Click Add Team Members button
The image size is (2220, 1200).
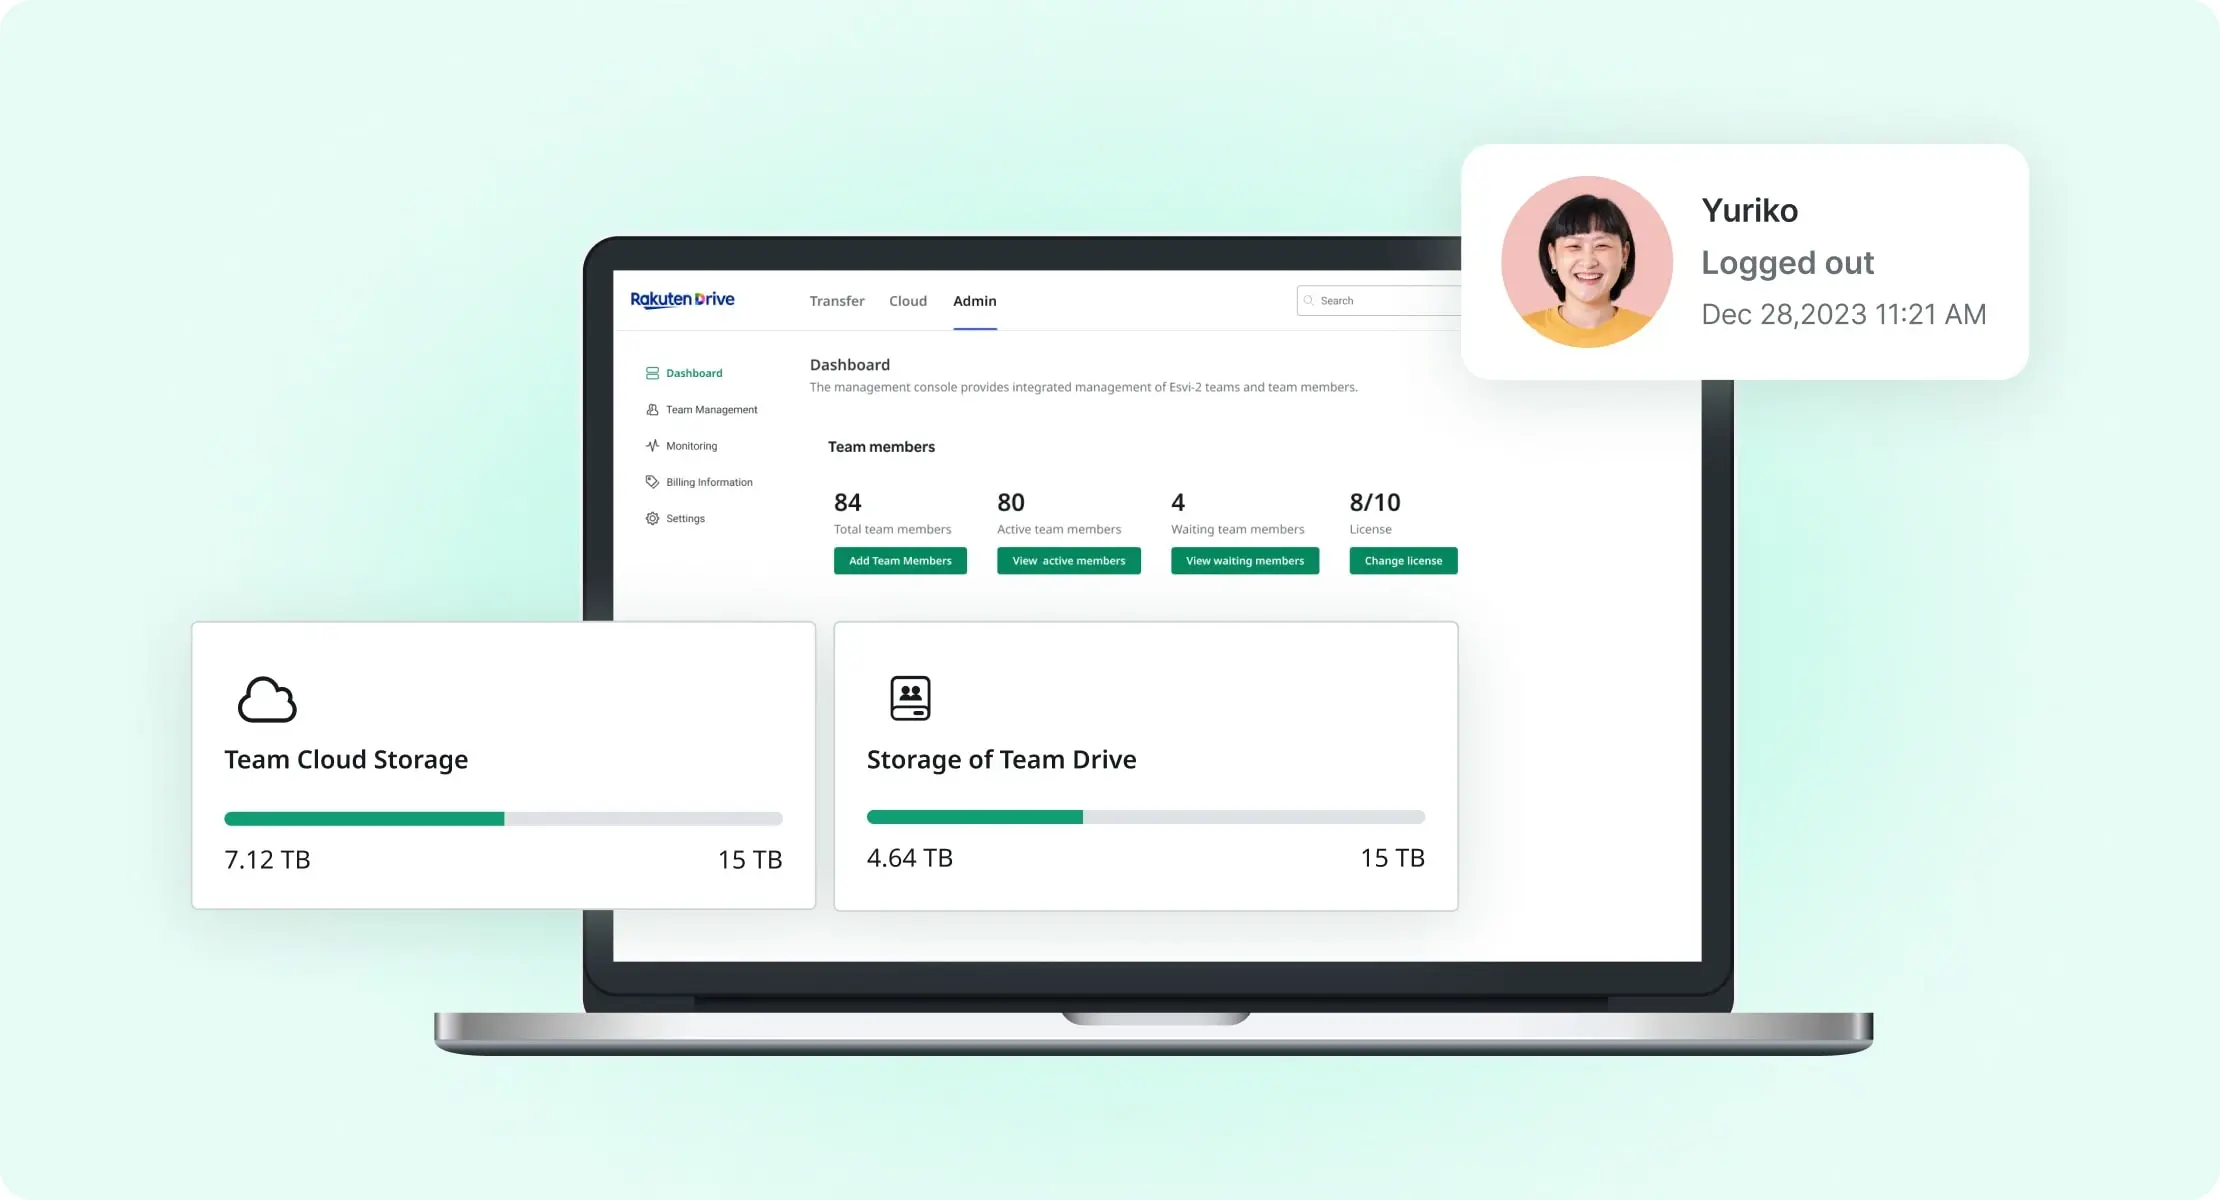click(x=898, y=560)
